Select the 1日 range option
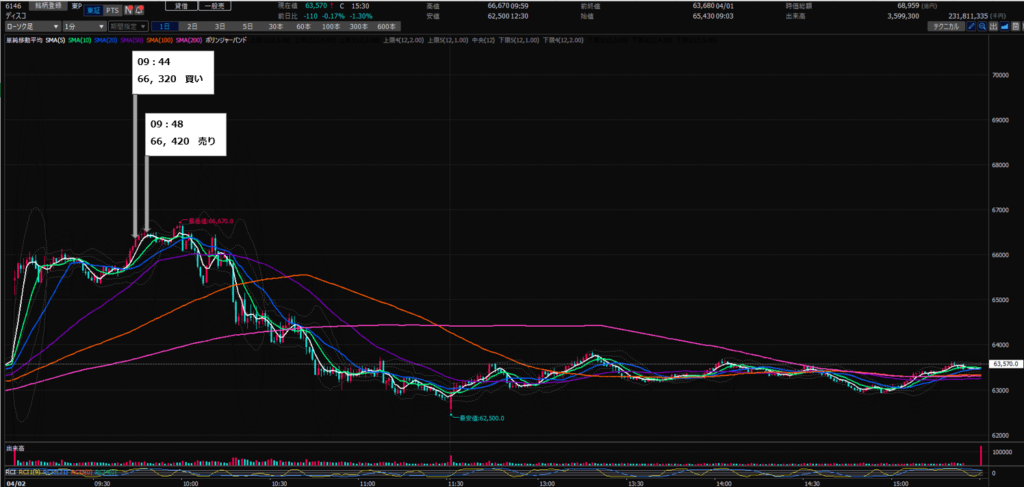Viewport: 1024px width, 487px height. [x=165, y=25]
